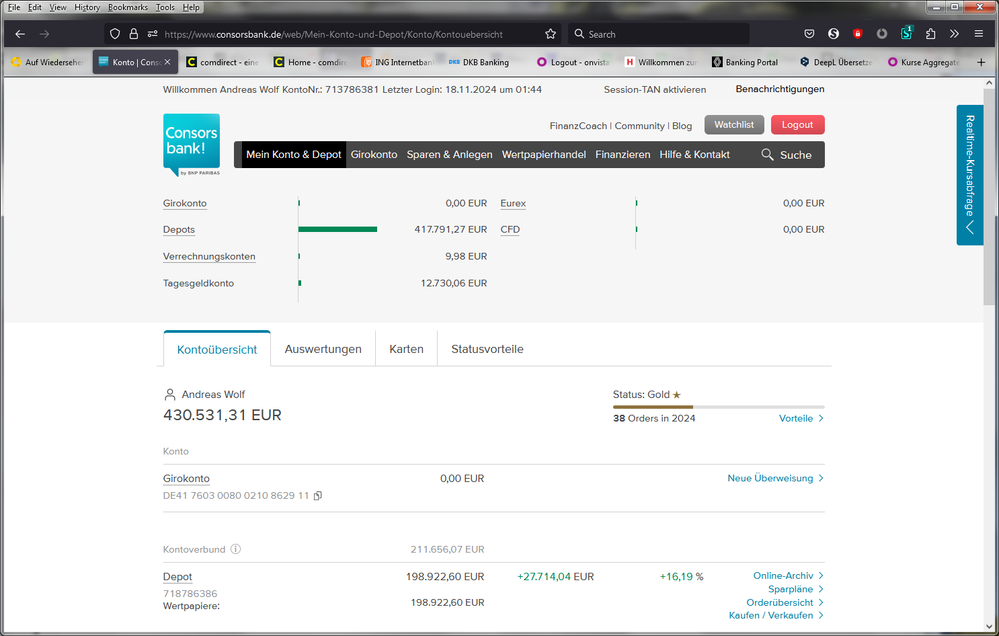Switch to the comdirect - eine browser tab

(x=222, y=62)
